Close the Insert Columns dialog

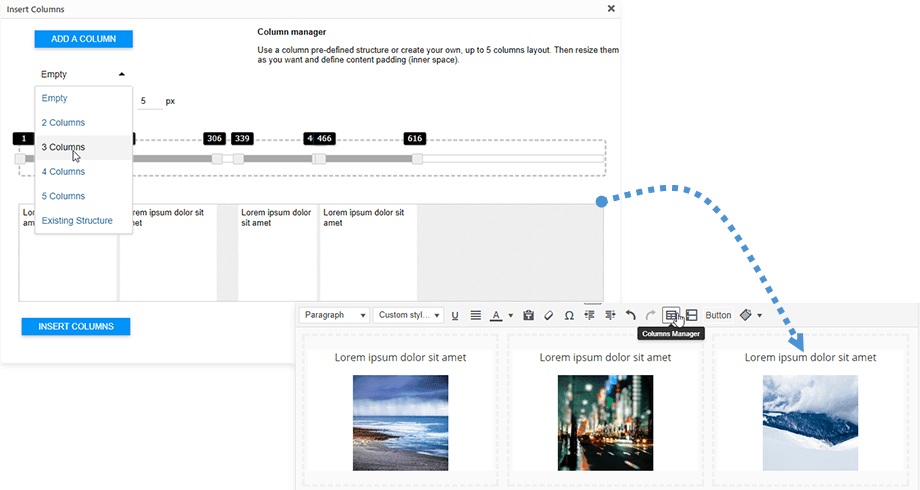611,8
